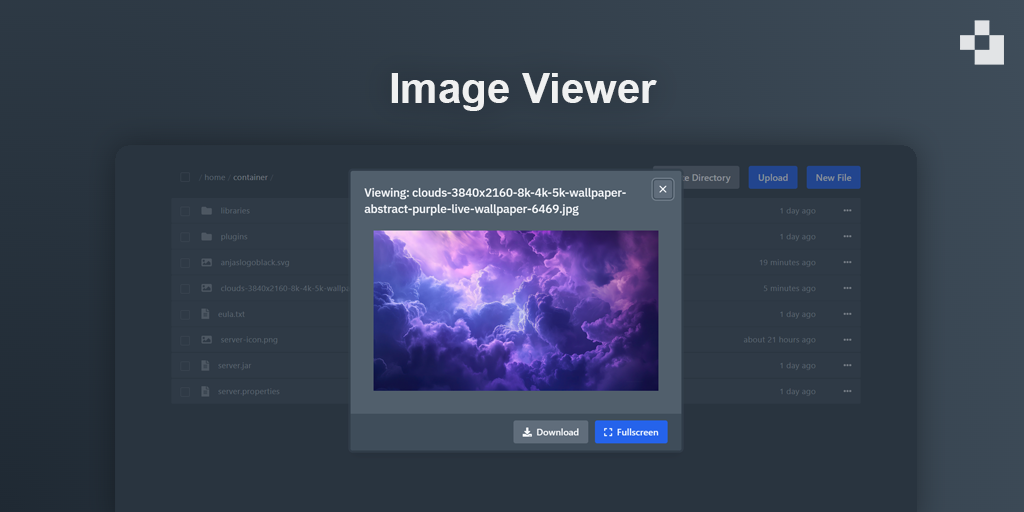The height and width of the screenshot is (512, 1024).
Task: Tick the eula.txt checkbox
Action: [185, 314]
